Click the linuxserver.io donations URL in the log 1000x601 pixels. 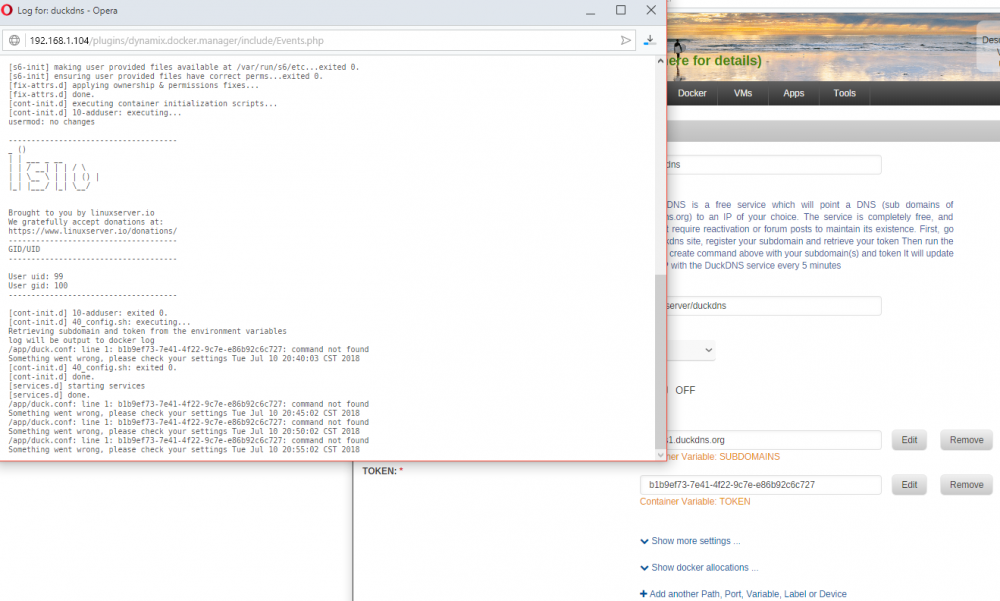pyautogui.click(x=92, y=231)
